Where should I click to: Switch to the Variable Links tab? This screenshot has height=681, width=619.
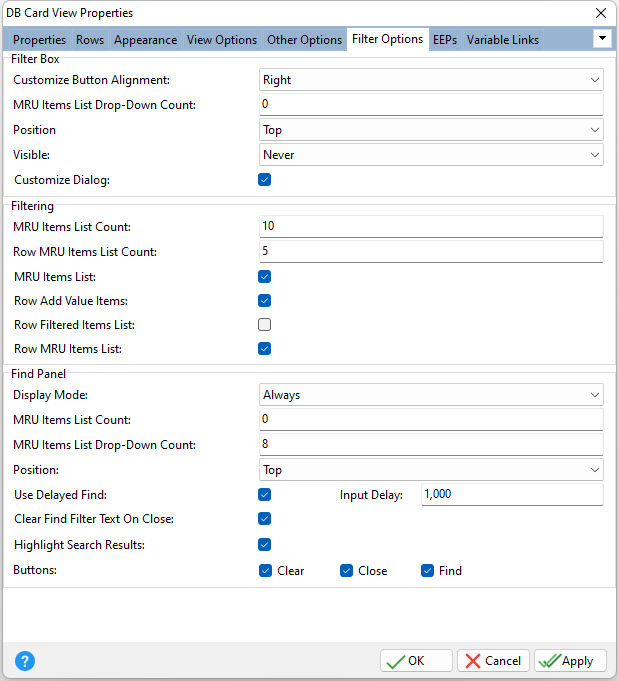(x=503, y=40)
